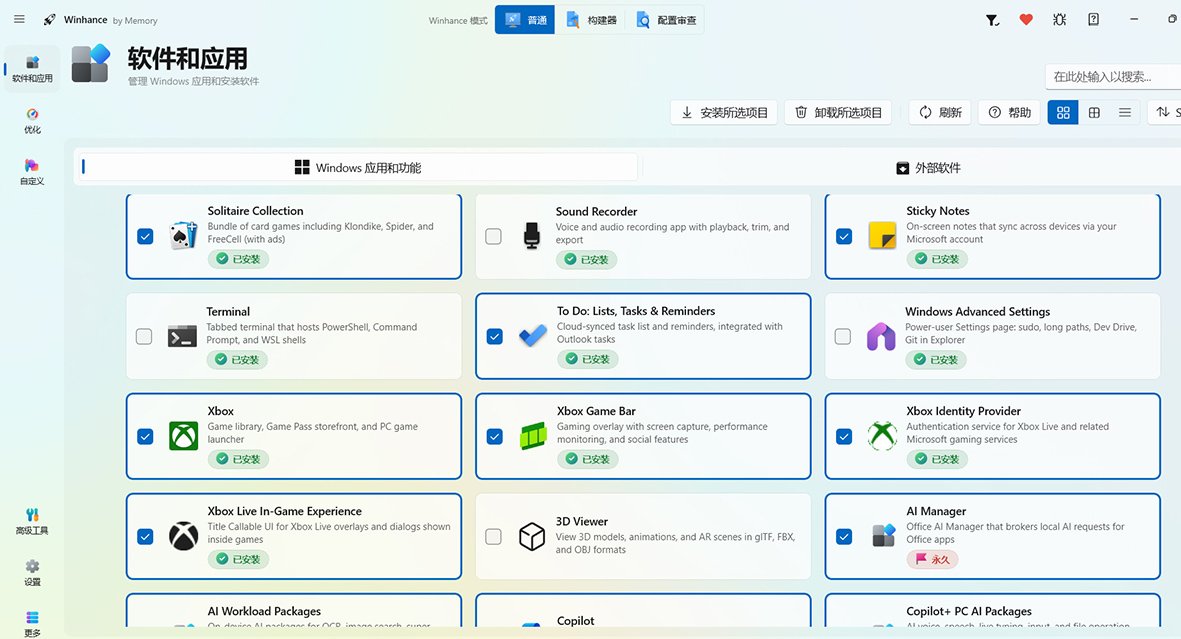Uncheck Xbox Game Bar checkbox

pyautogui.click(x=495, y=436)
